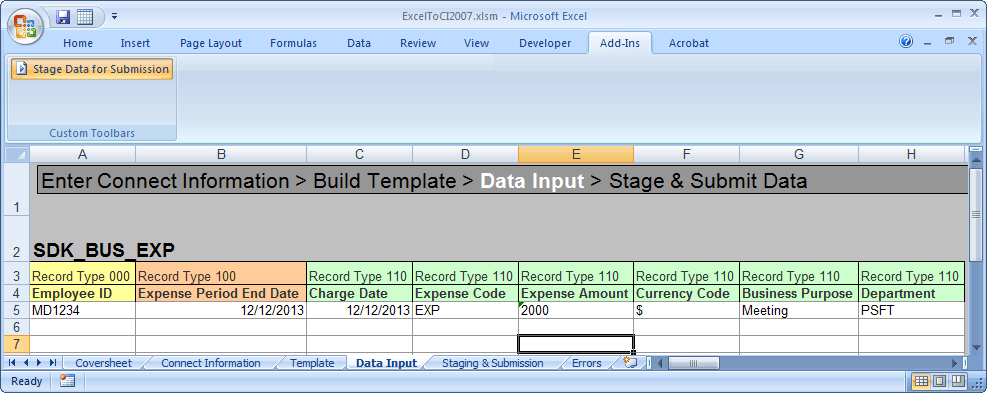Open the Developer ribbon tab

pyautogui.click(x=545, y=43)
